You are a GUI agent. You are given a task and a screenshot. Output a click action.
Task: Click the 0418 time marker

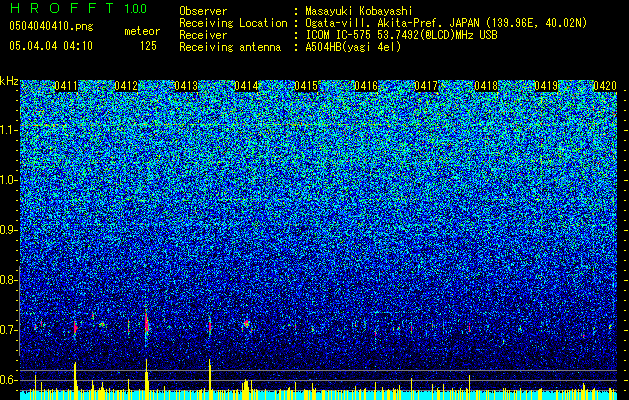tap(486, 86)
